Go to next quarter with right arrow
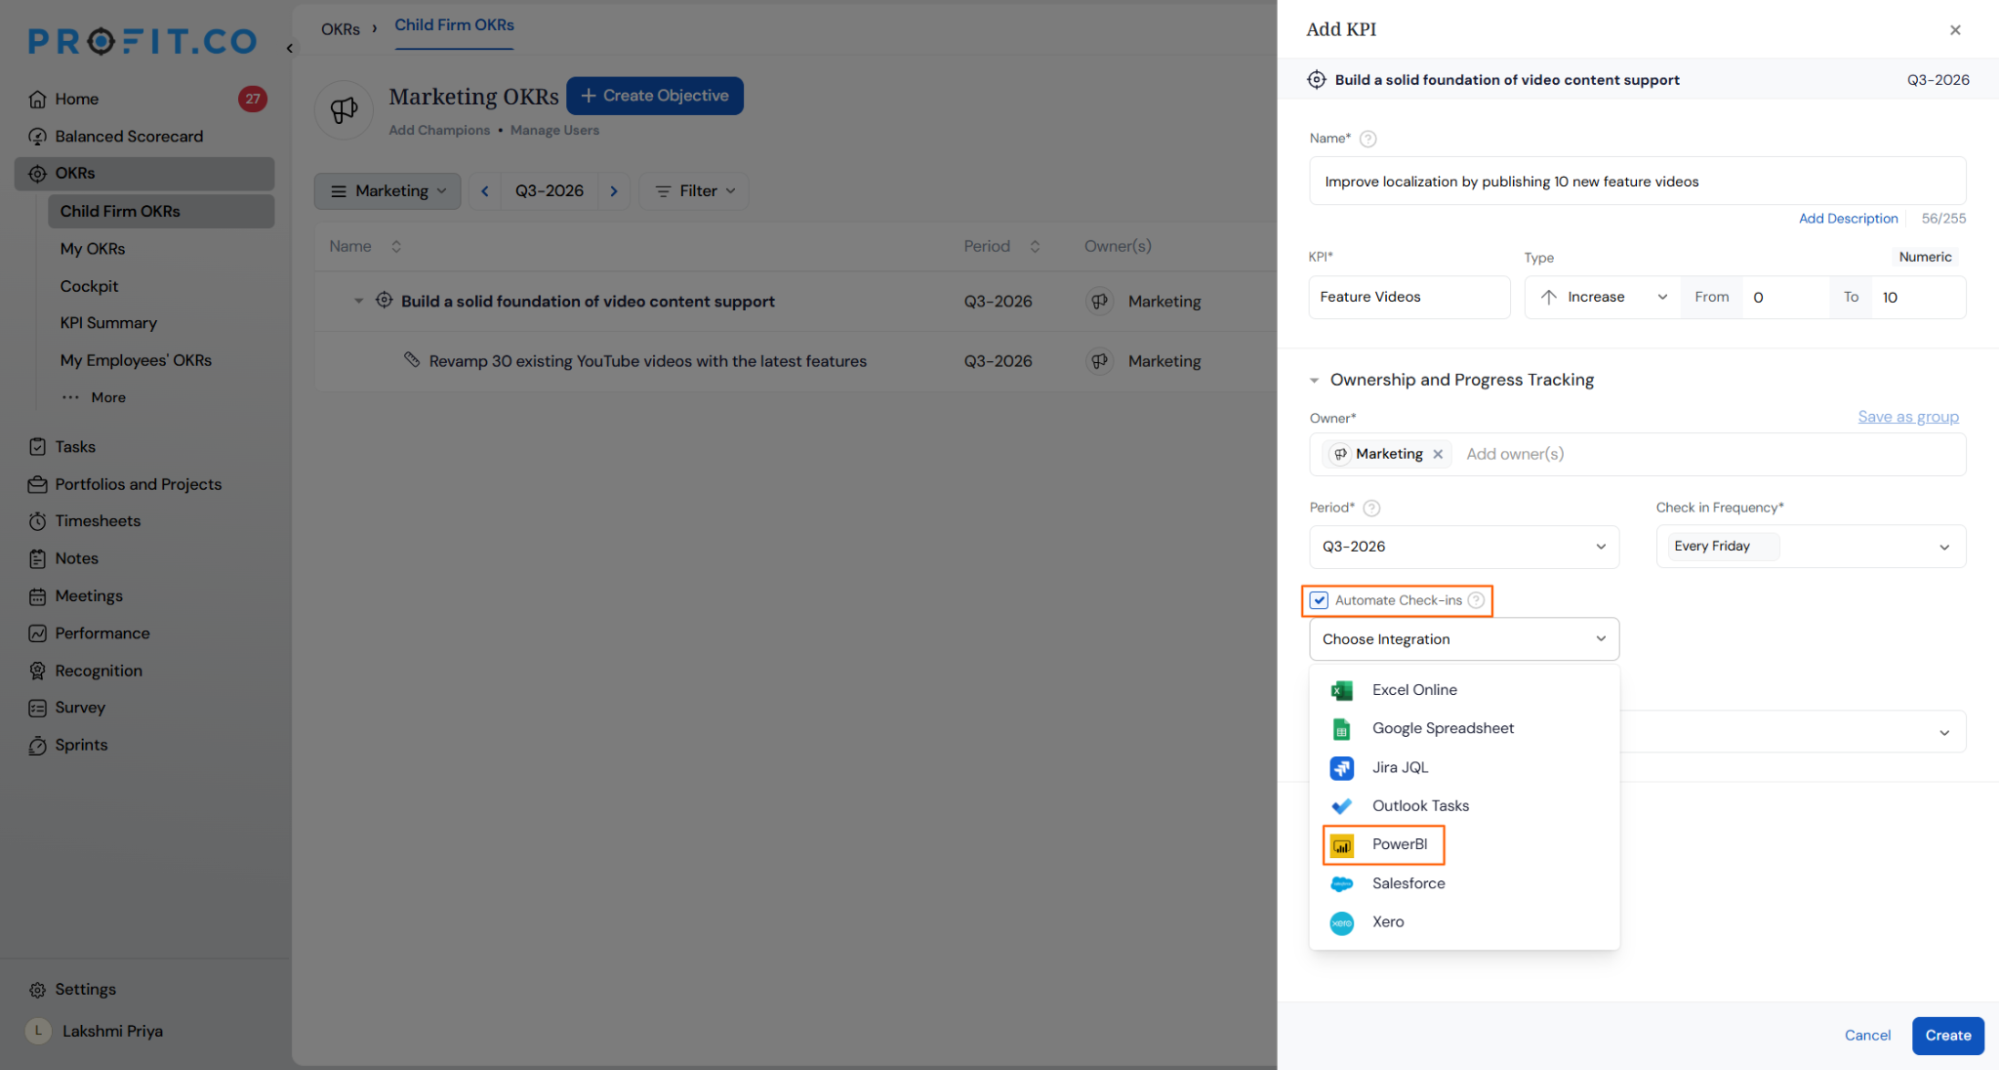 coord(614,191)
